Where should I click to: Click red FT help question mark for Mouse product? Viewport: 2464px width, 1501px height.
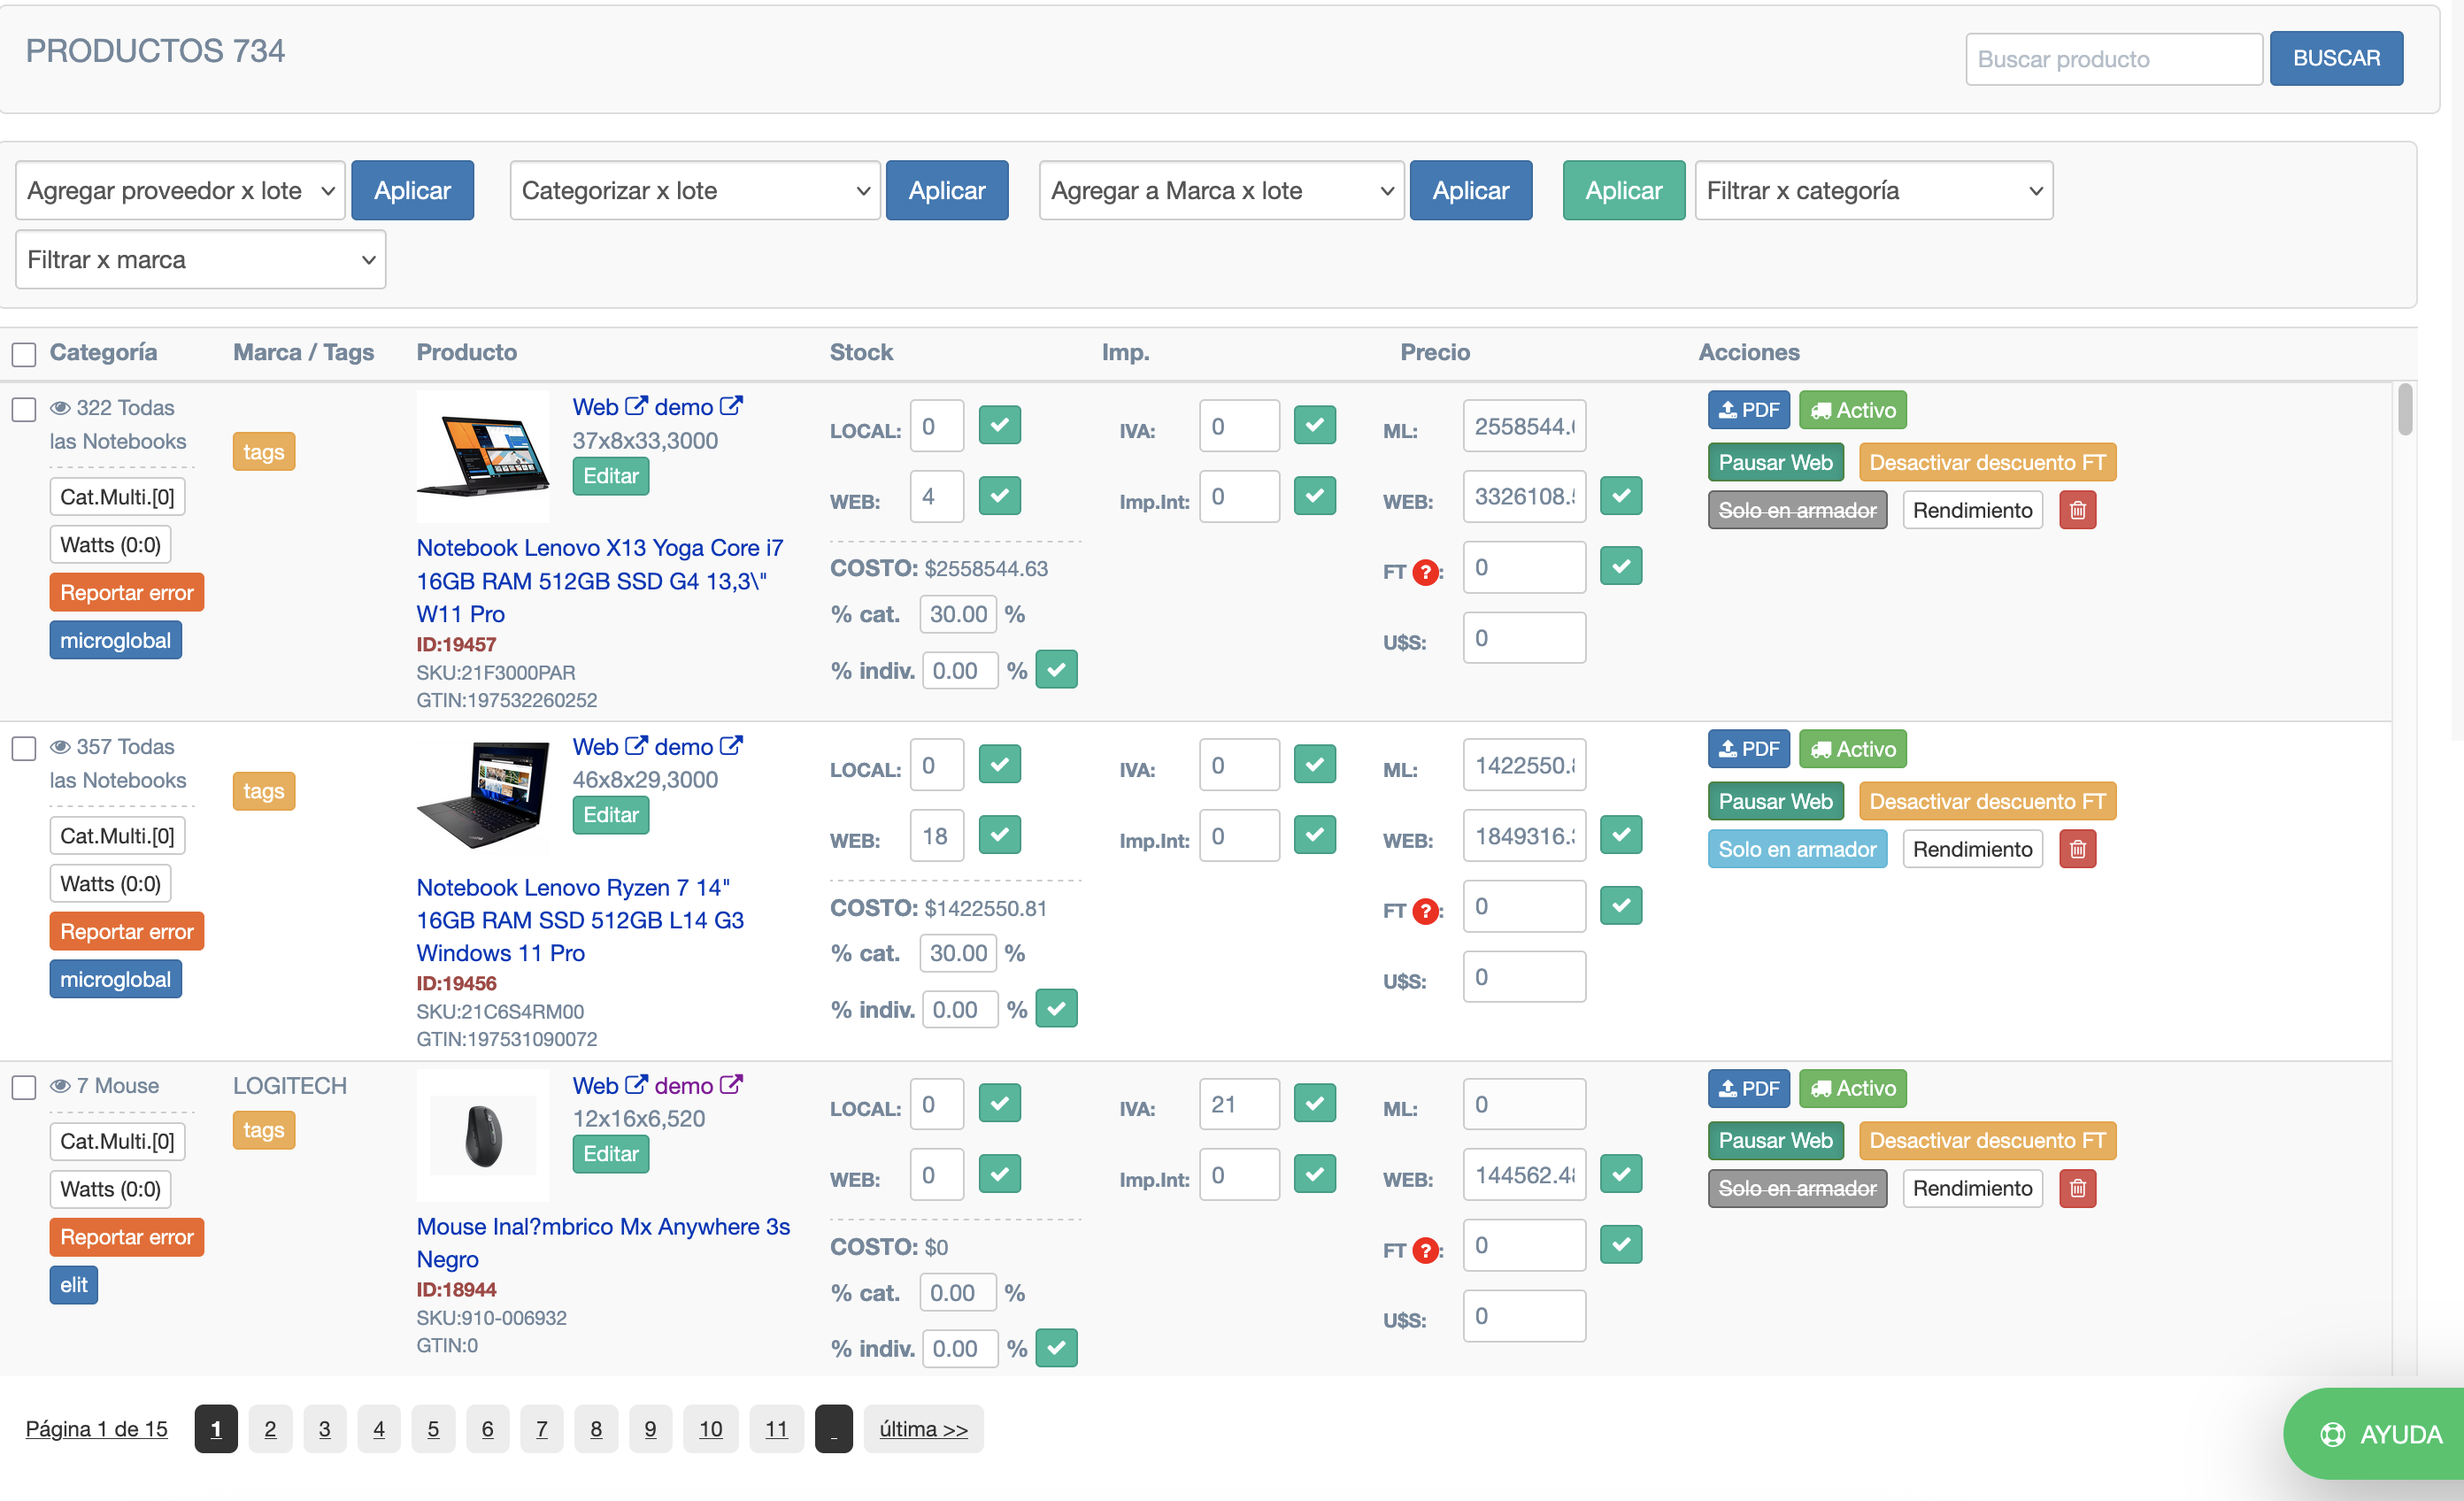click(1425, 1250)
